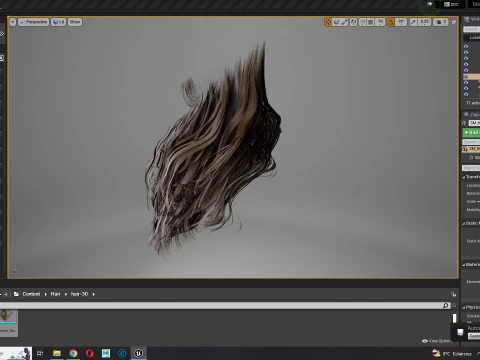Expand the arrow after Hair breadcrumb
480x360 pixels.
point(66,294)
